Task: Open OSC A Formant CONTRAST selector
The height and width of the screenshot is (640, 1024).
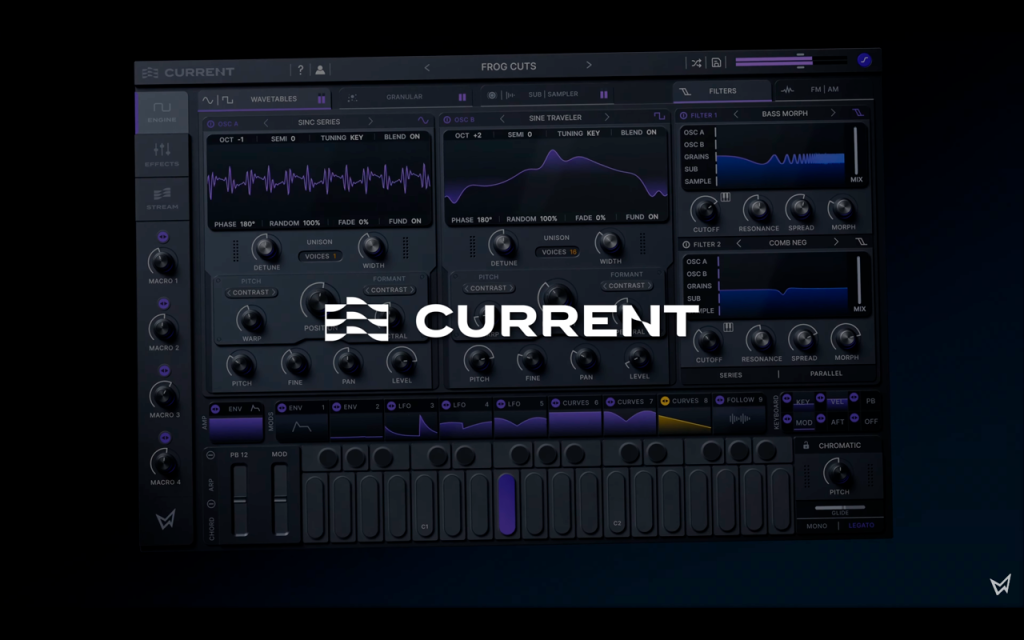Action: (x=389, y=289)
